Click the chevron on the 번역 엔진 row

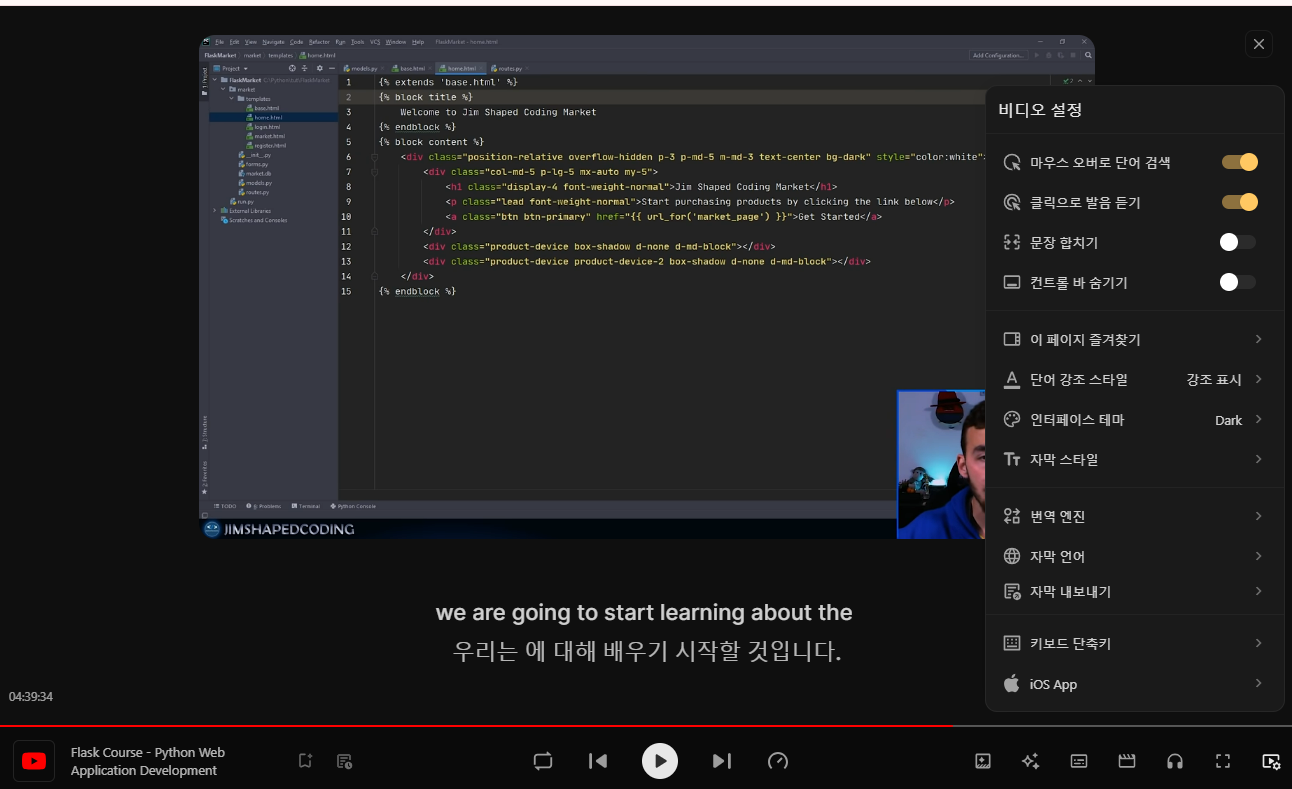[1258, 516]
